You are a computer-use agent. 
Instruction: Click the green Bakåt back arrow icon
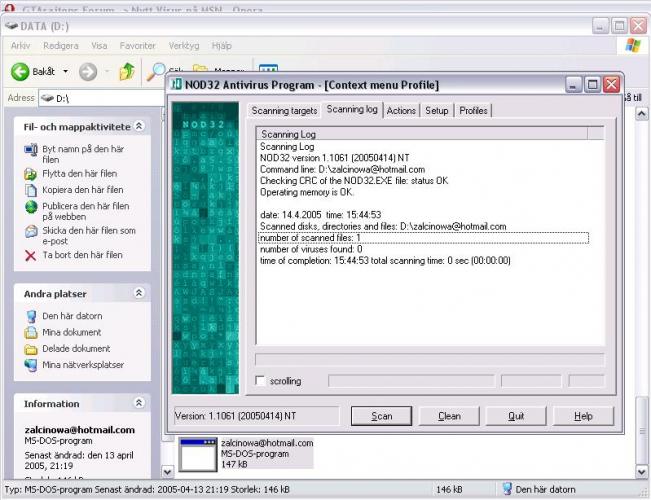(20, 72)
